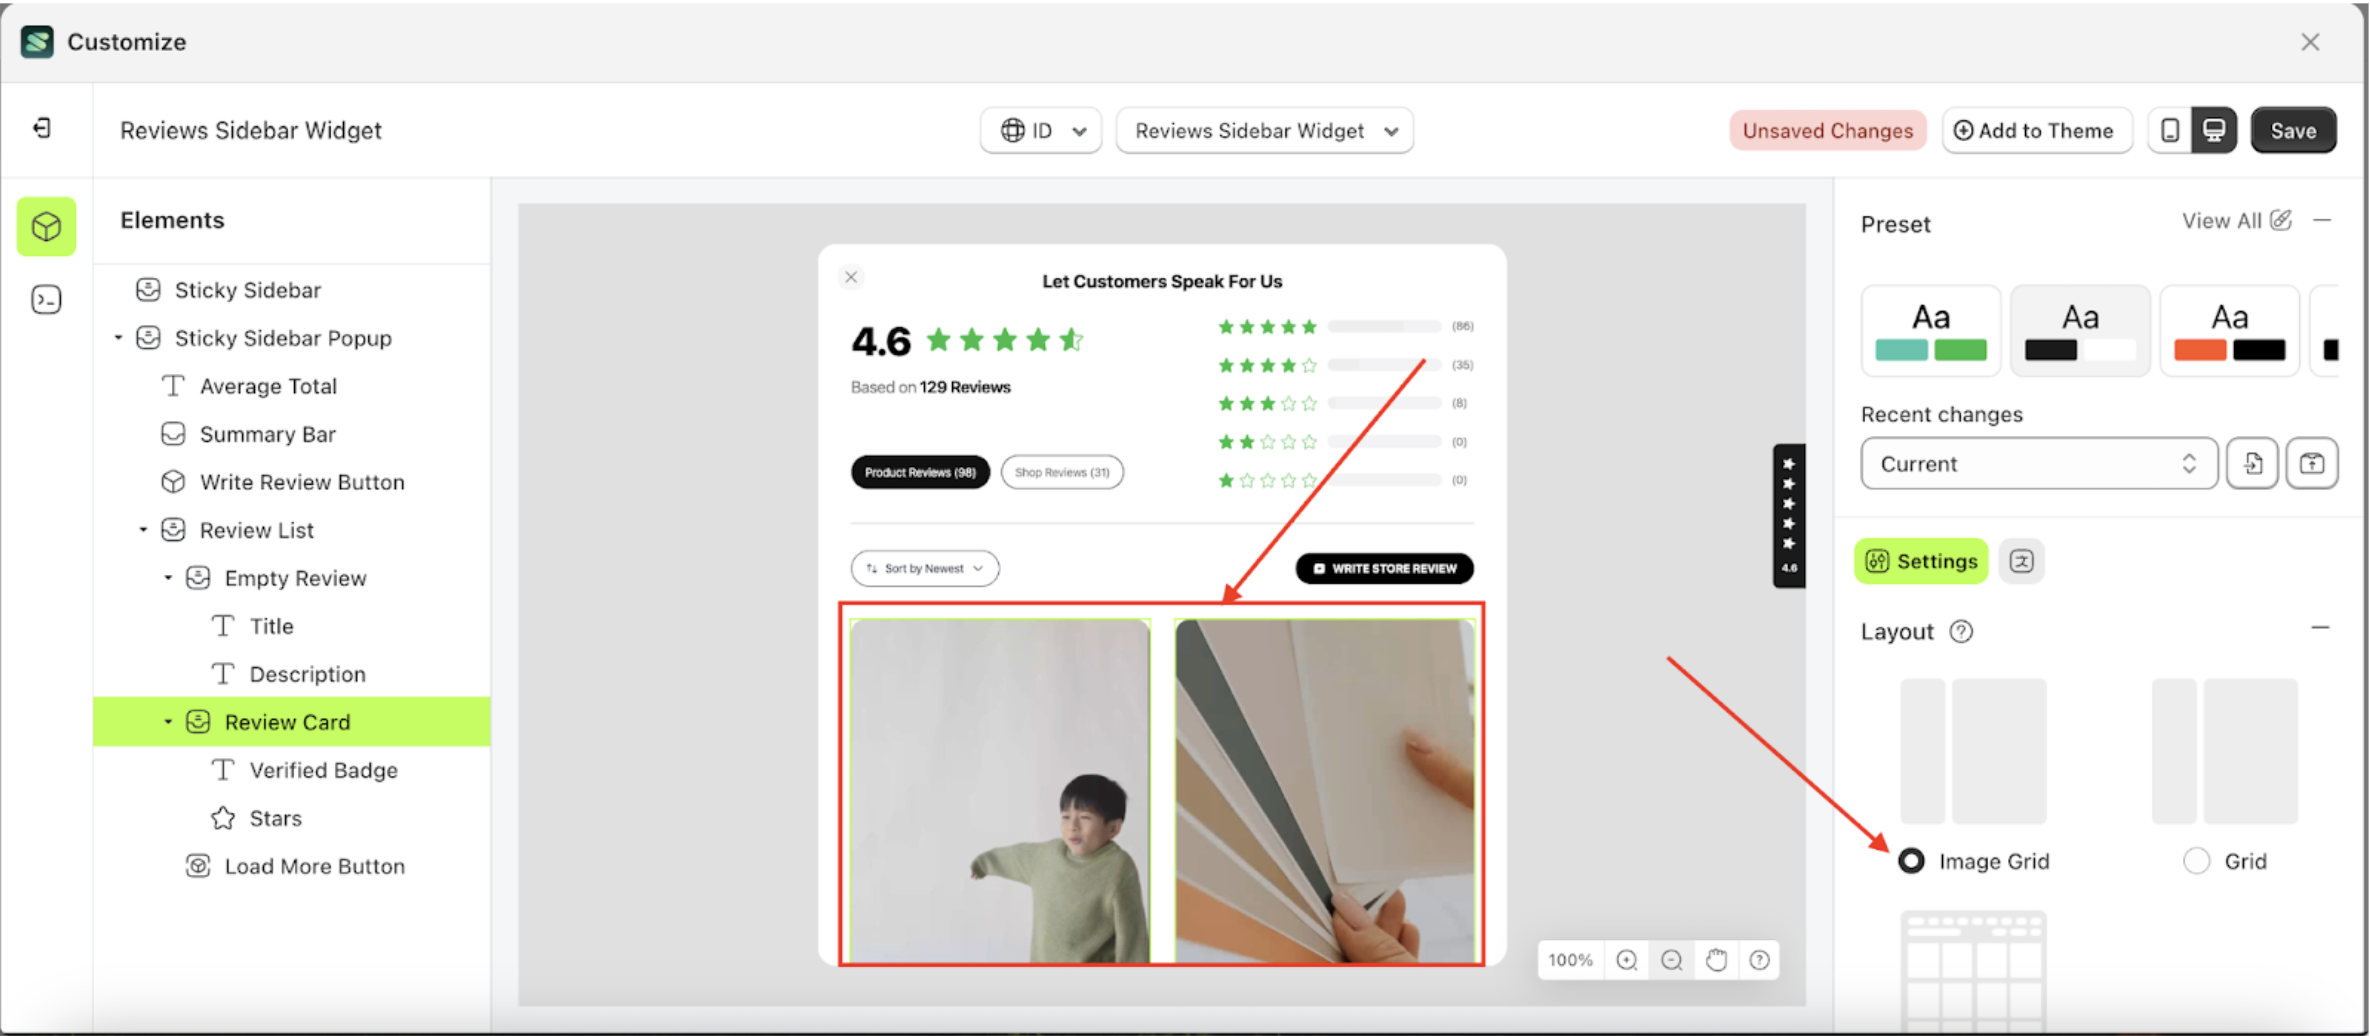Open the ID language dropdown
The width and height of the screenshot is (2370, 1036).
1041,131
